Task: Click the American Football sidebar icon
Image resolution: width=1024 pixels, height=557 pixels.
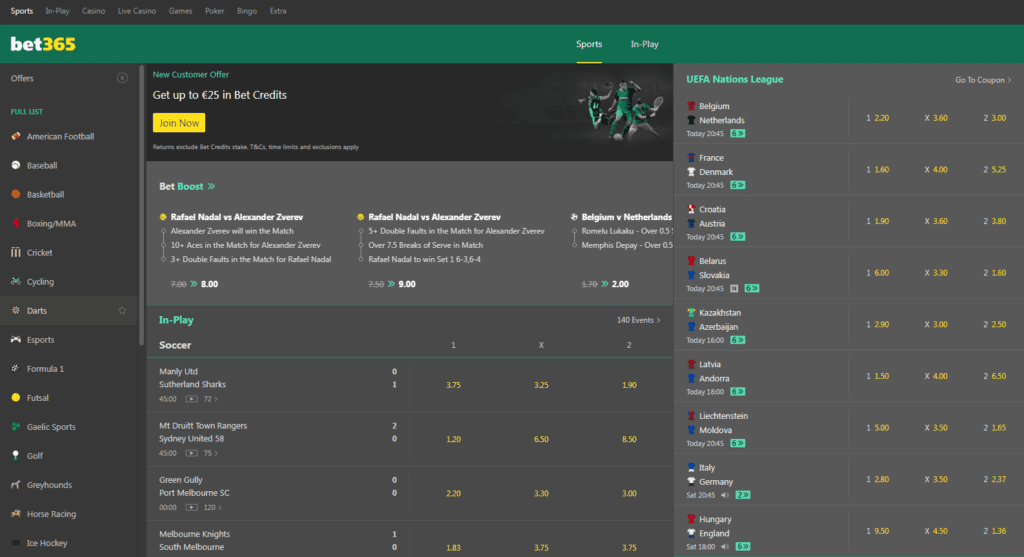Action: [15, 136]
